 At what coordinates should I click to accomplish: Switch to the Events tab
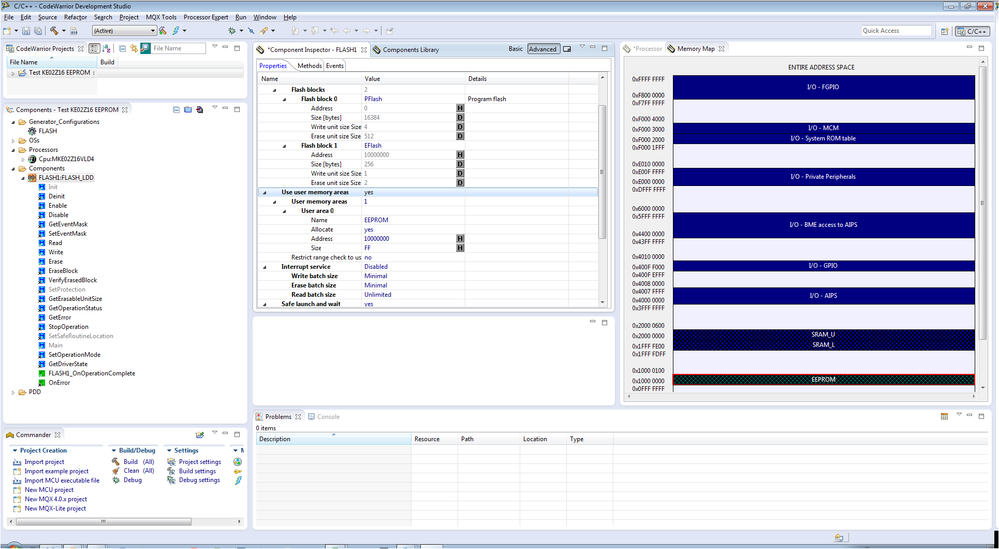coord(334,66)
